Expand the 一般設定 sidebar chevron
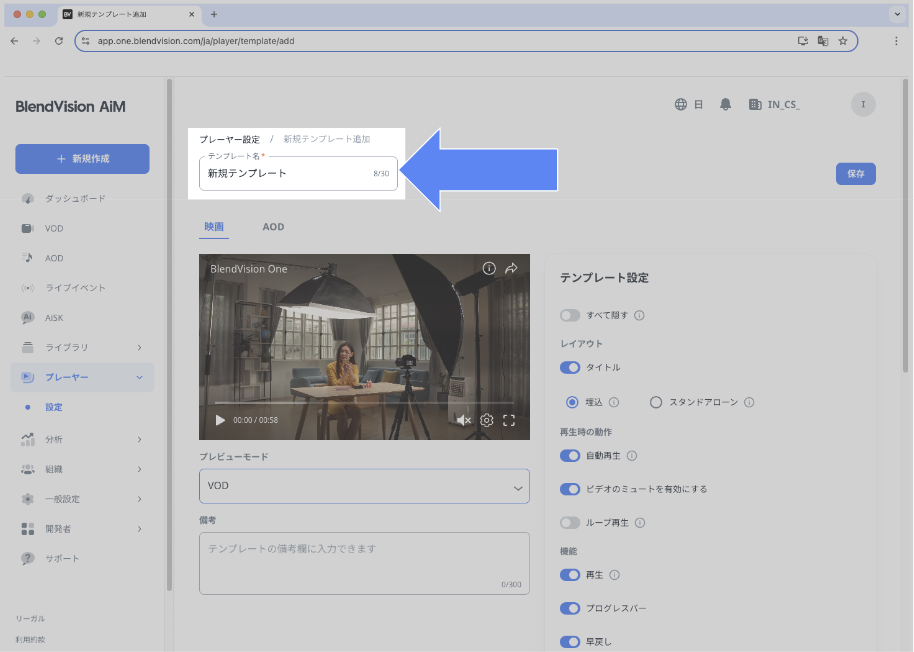The image size is (914, 652). pyautogui.click(x=139, y=499)
